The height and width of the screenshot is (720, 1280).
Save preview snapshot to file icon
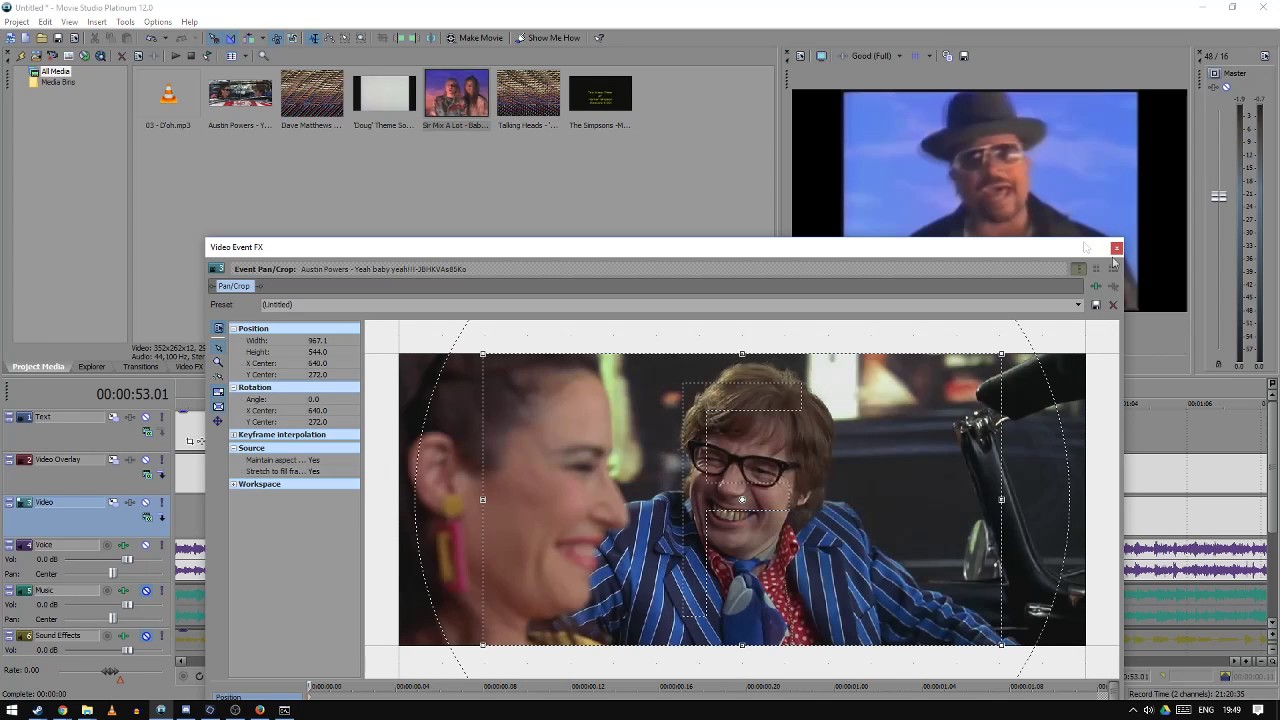coord(964,56)
